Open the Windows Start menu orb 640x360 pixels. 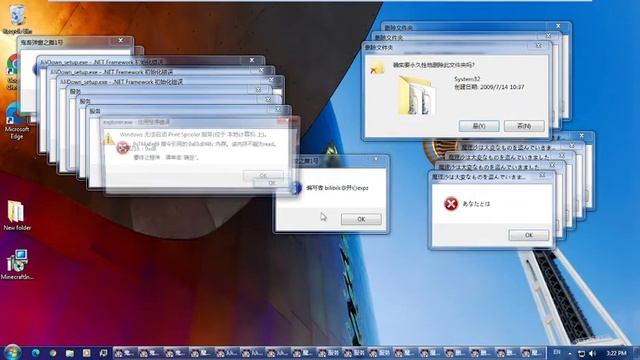click(x=13, y=352)
